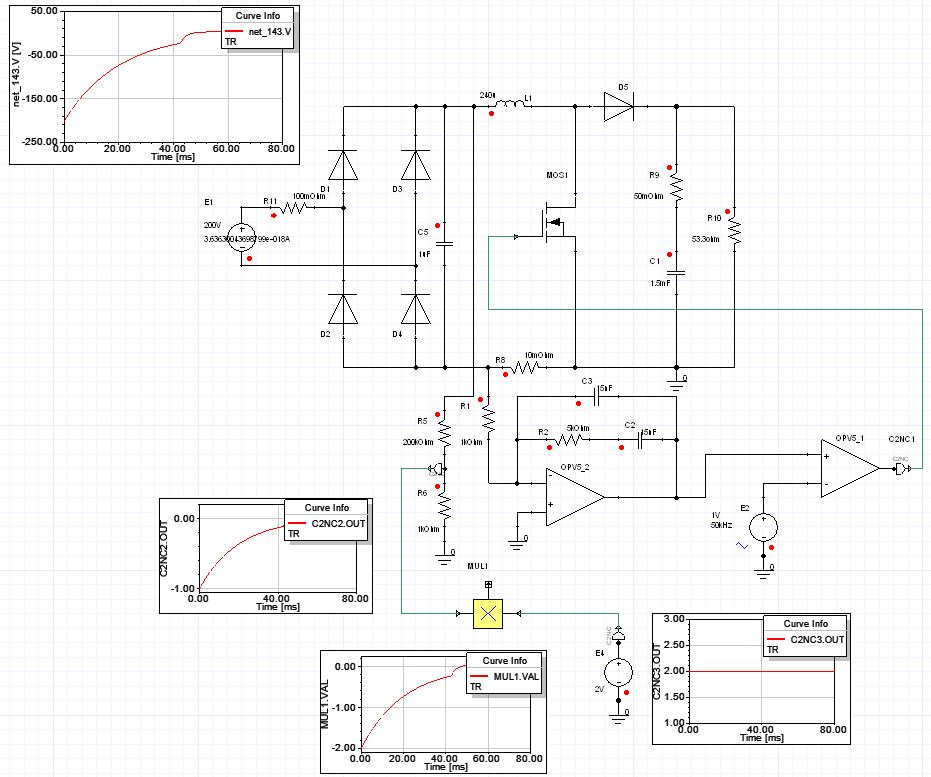Click the triangle waveform marker beside E2
Viewport: 931px width, 777px height.
point(742,545)
